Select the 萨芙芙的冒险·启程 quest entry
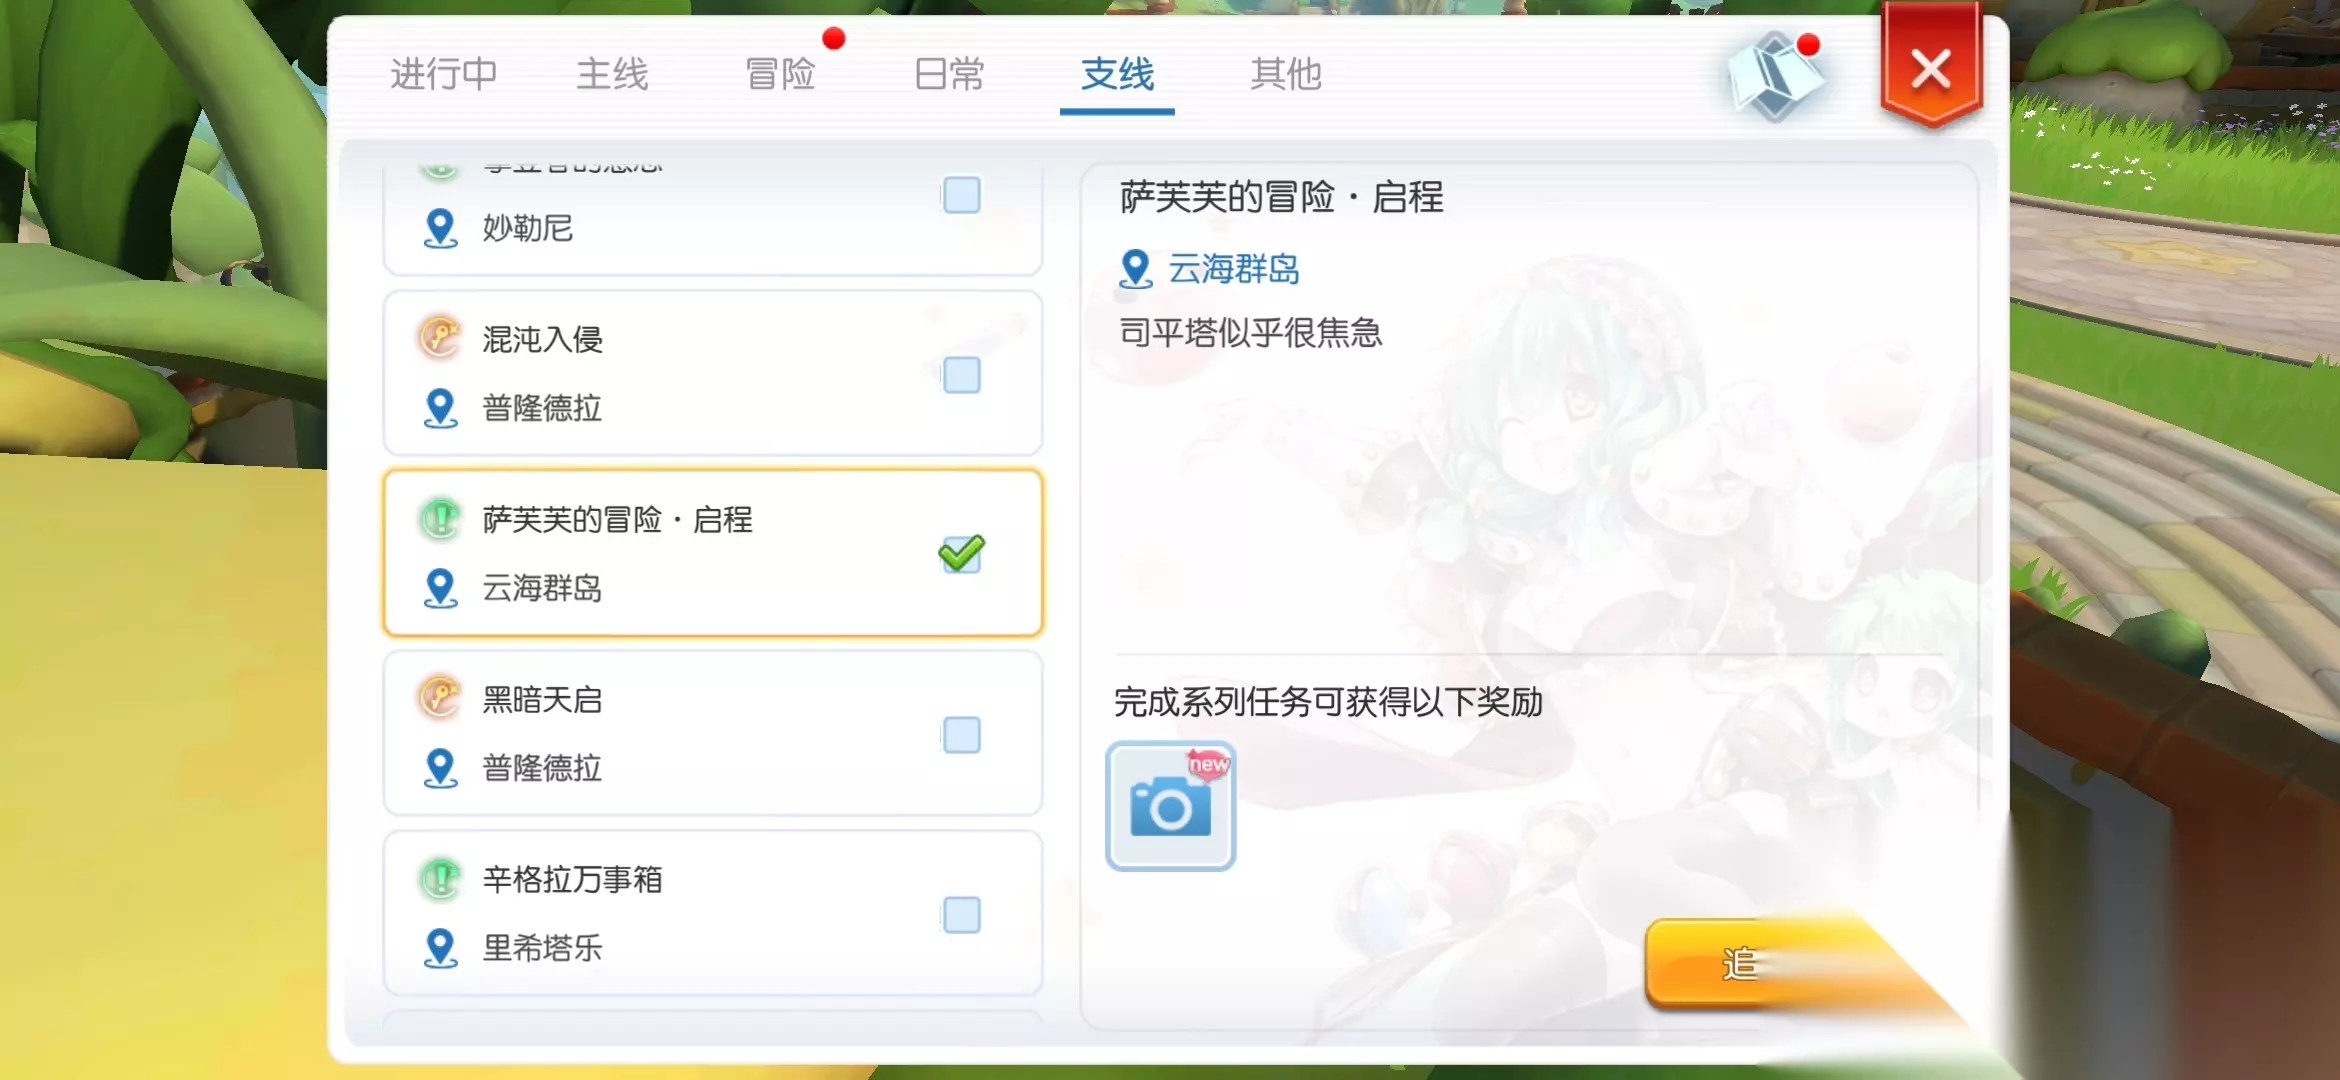Screen dimensions: 2340x1080 click(x=713, y=553)
